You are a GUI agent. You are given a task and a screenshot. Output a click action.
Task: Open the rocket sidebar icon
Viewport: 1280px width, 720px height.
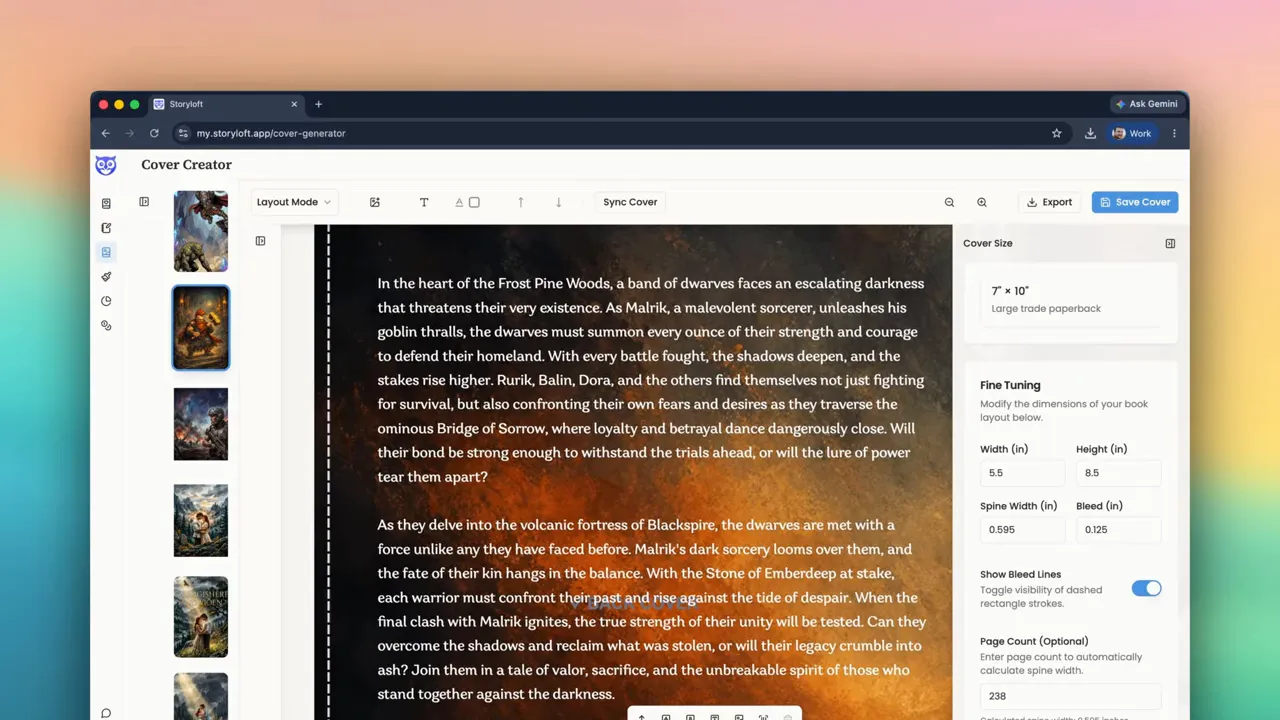click(x=106, y=277)
